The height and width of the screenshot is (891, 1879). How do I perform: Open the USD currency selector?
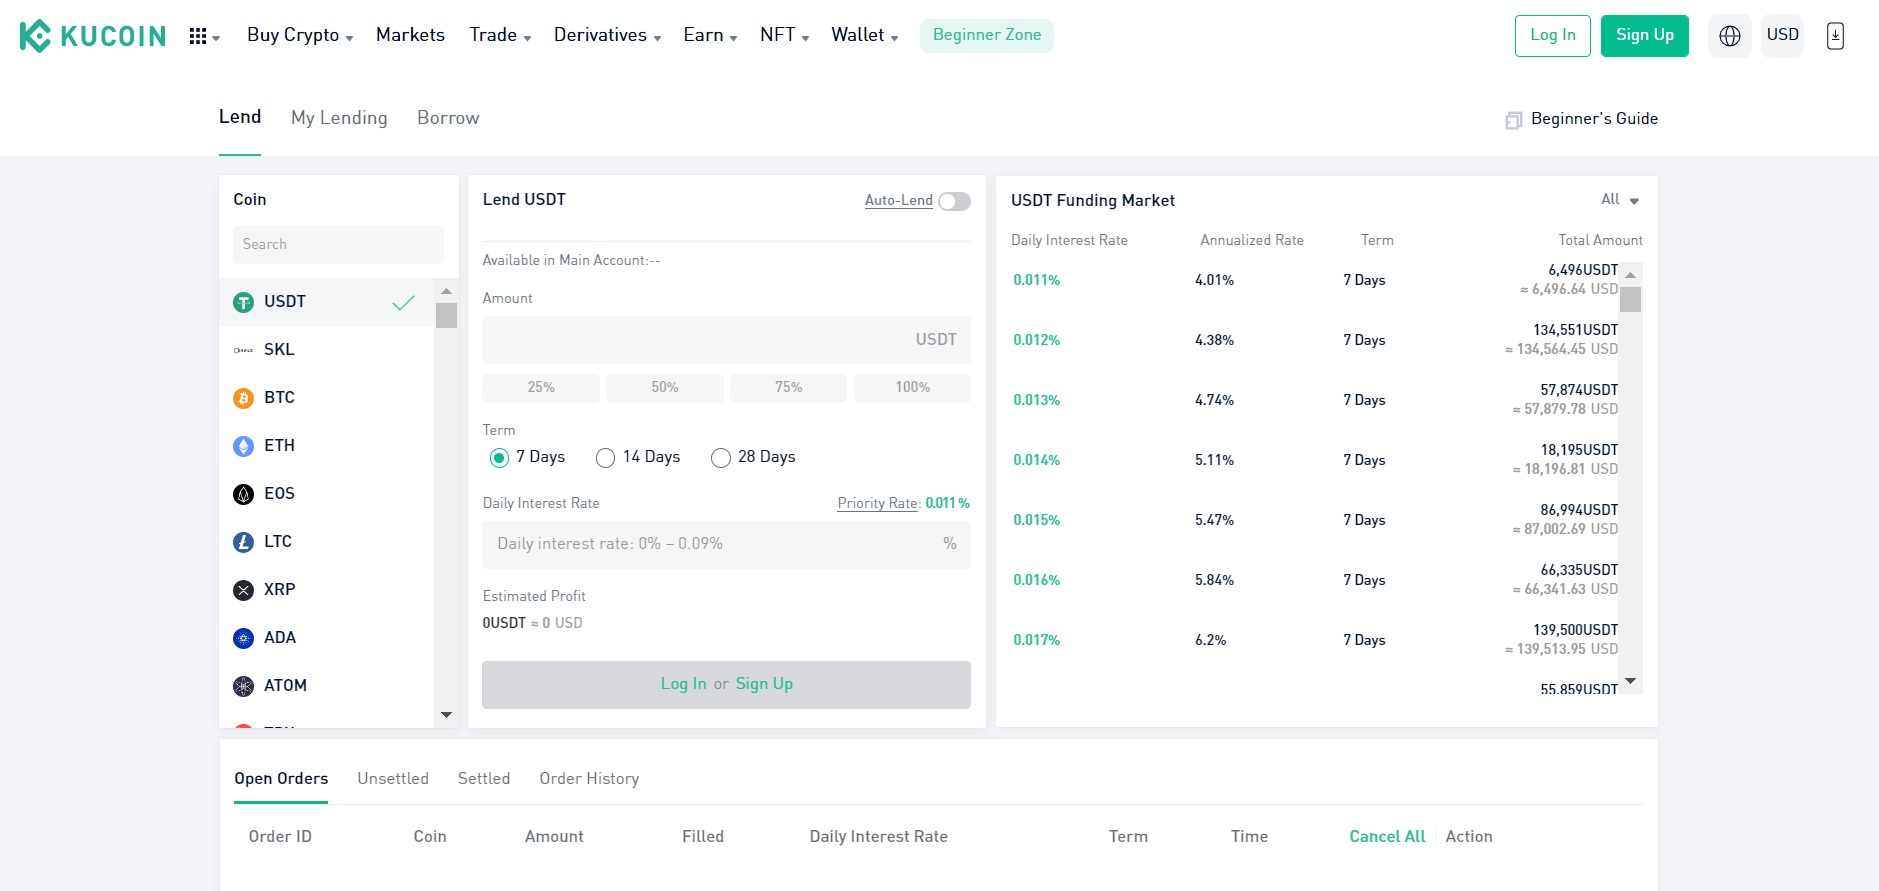point(1782,35)
